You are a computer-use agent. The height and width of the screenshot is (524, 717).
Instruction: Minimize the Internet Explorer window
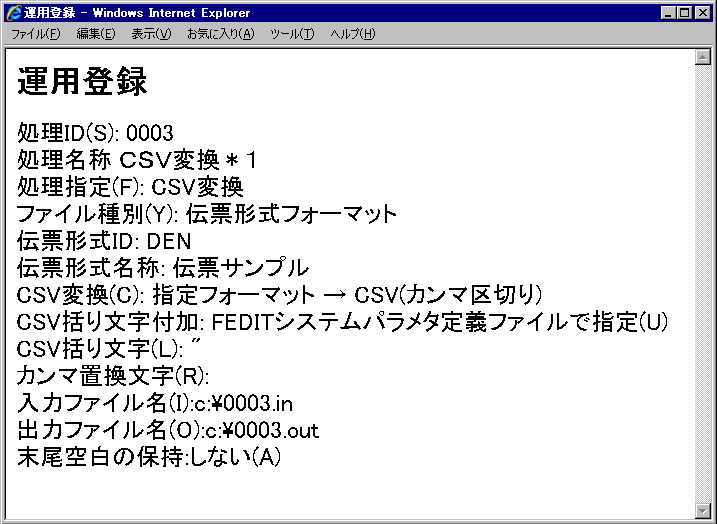668,13
